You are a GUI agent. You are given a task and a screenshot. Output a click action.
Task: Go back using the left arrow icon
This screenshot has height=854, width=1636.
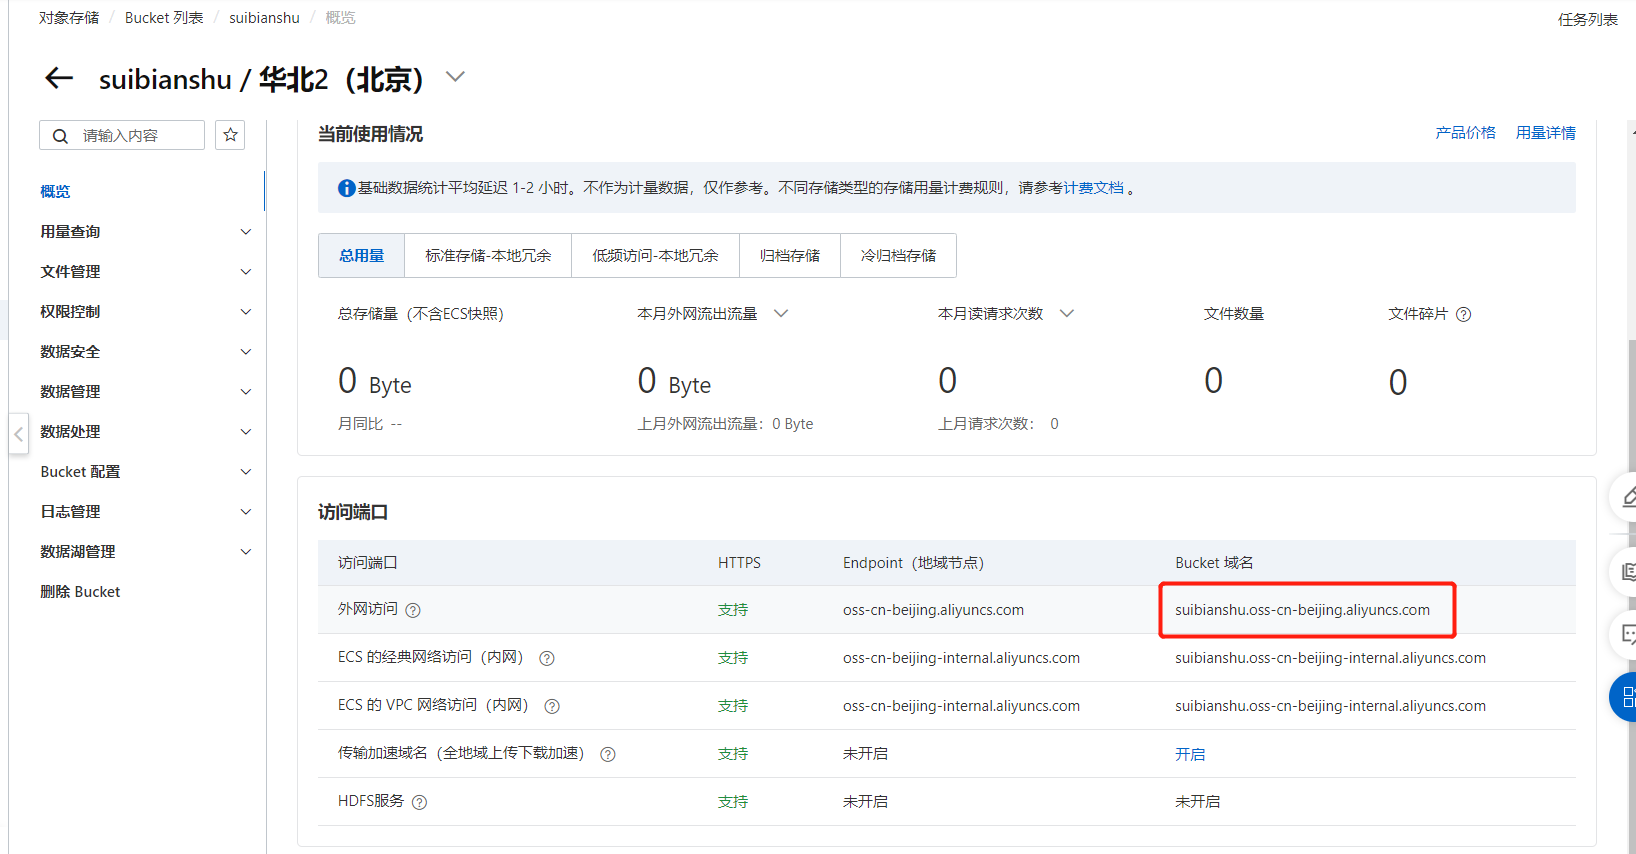(x=59, y=78)
